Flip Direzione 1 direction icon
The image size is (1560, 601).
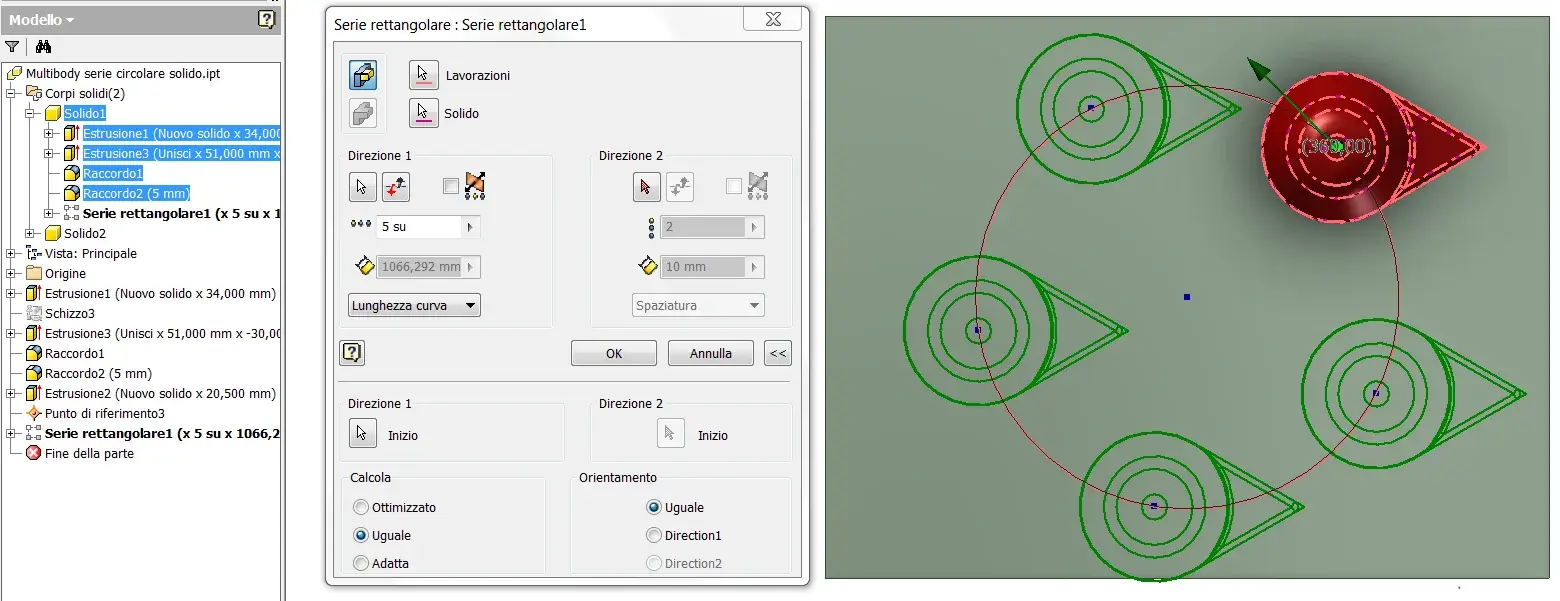click(x=396, y=186)
